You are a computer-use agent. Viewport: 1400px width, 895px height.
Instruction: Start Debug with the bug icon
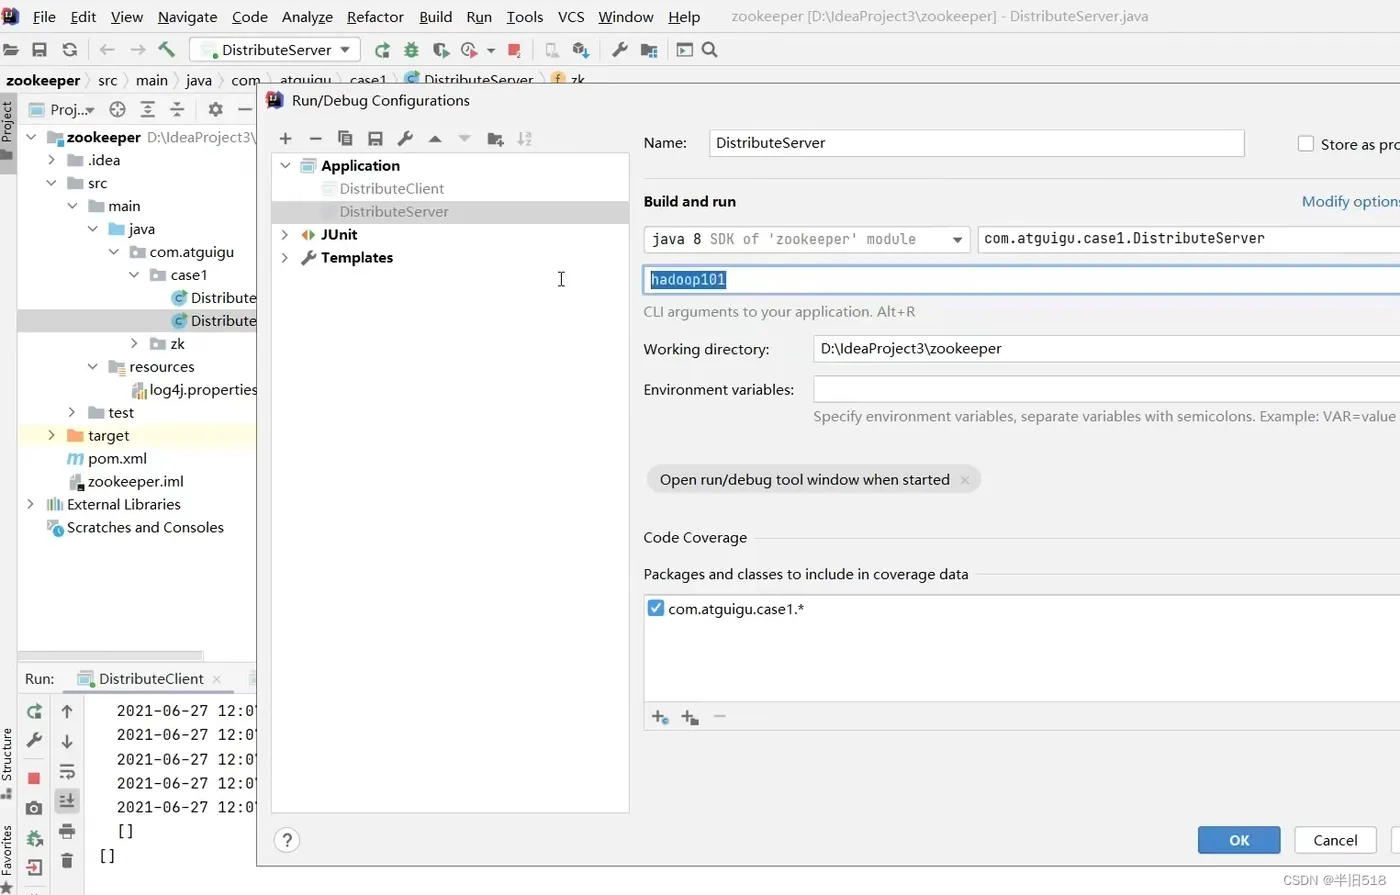(411, 50)
